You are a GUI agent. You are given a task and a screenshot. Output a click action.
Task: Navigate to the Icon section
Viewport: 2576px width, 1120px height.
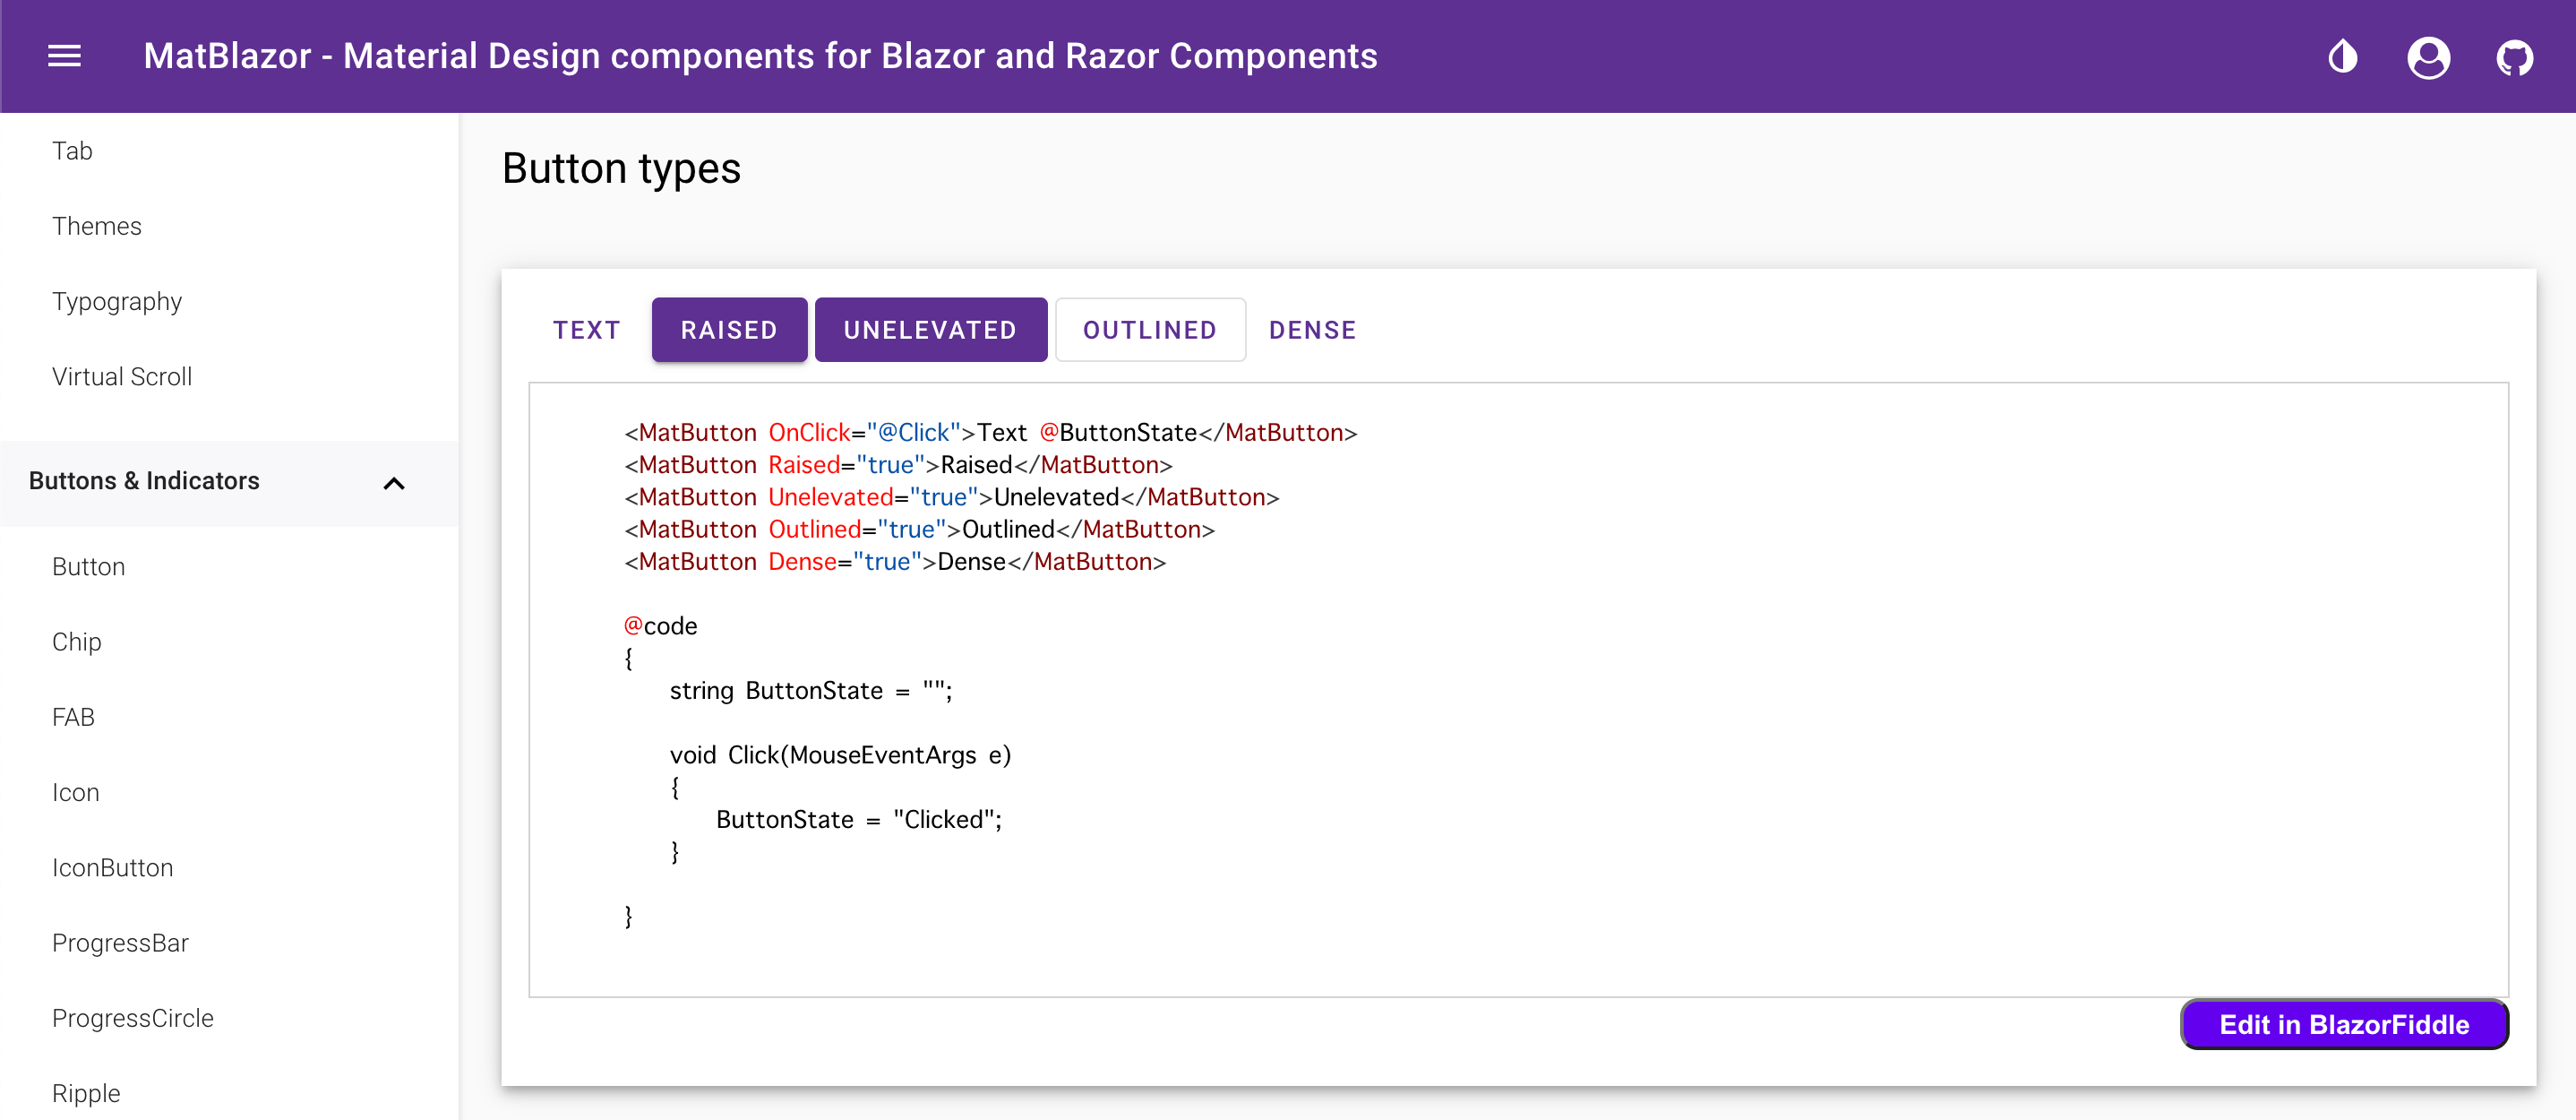74,791
